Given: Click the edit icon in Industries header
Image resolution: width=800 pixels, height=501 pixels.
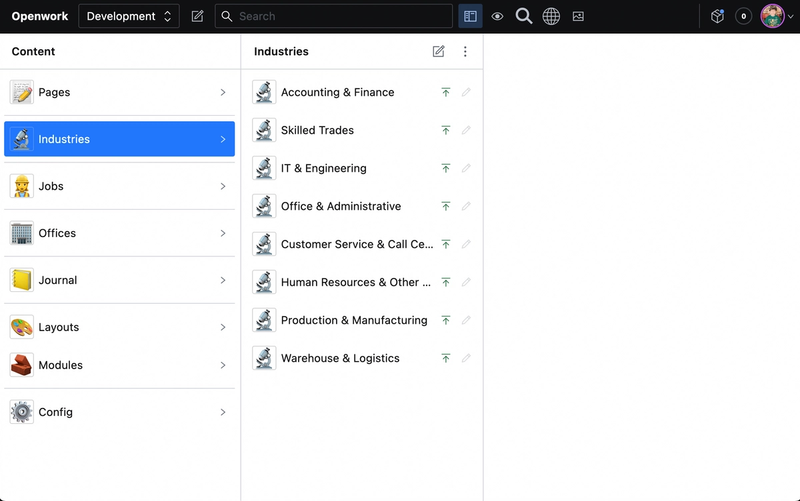Looking at the screenshot, I should point(438,52).
